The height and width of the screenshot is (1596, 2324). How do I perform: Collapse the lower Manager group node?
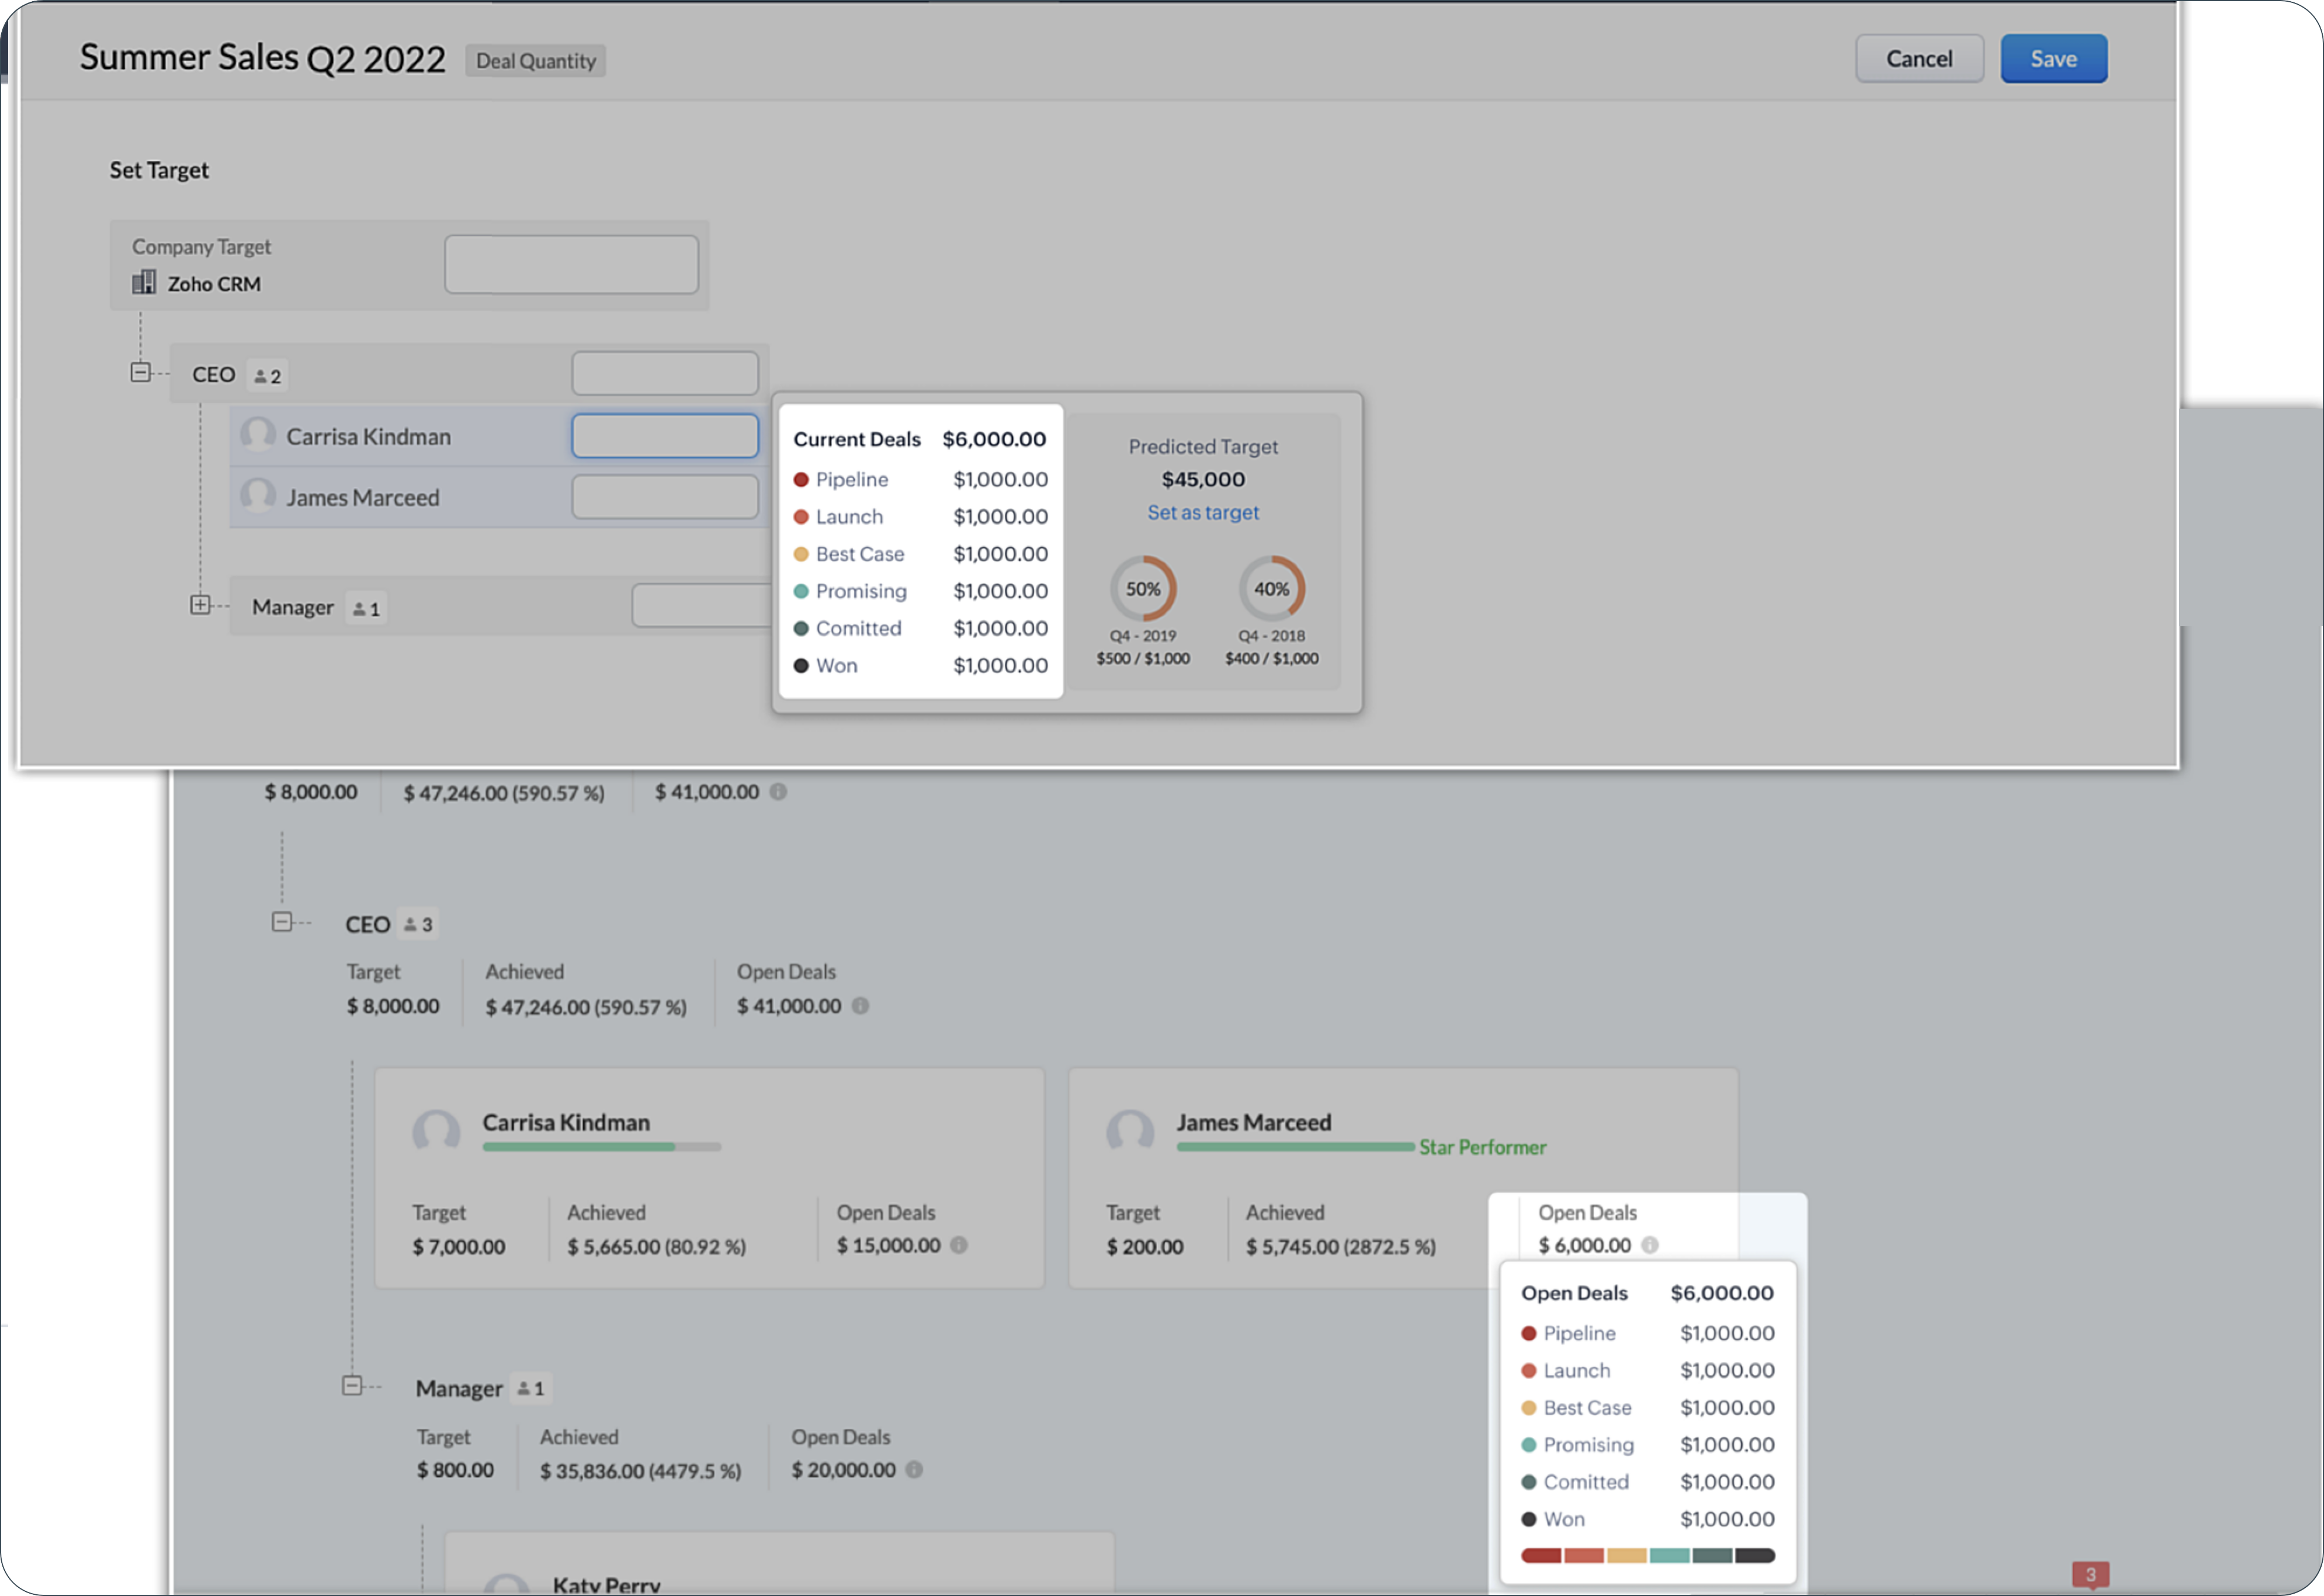tap(352, 1386)
